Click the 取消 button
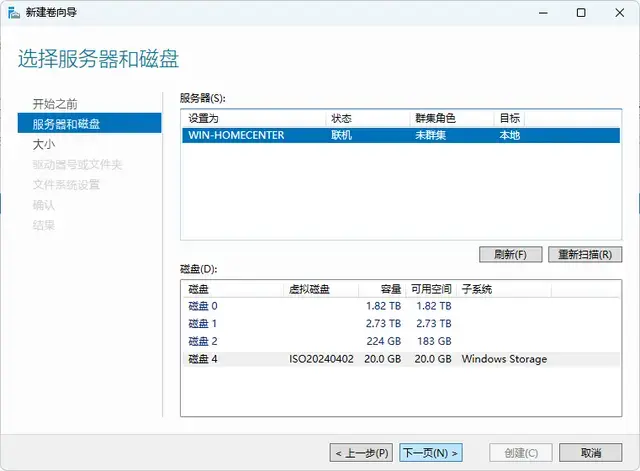The height and width of the screenshot is (471, 640). click(591, 453)
